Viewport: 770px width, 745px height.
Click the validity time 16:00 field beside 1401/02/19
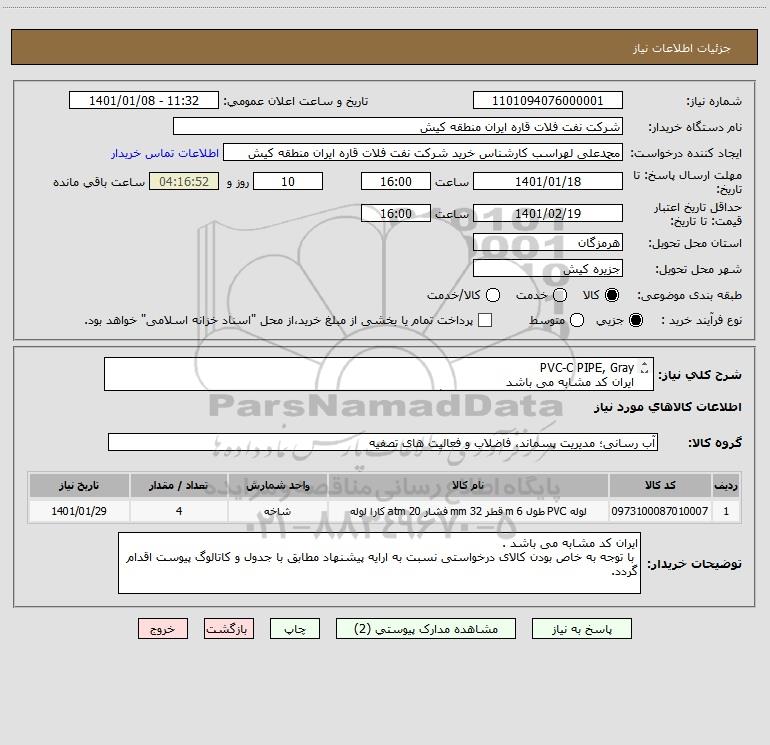coord(396,213)
